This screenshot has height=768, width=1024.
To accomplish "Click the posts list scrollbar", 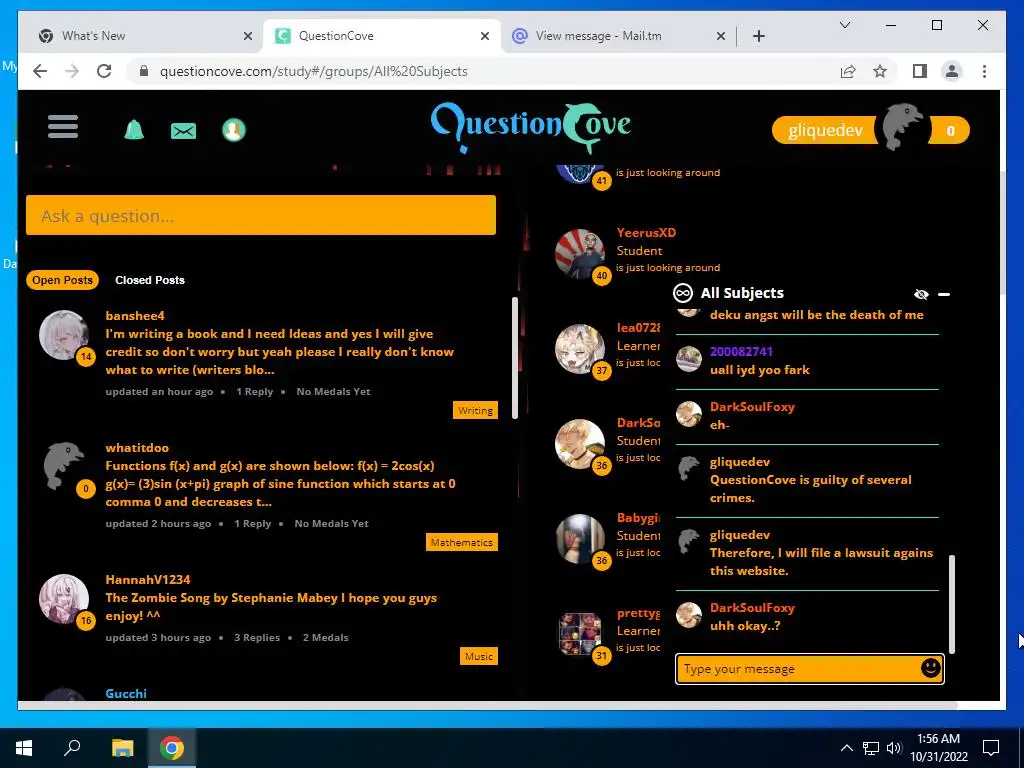I will pos(515,358).
